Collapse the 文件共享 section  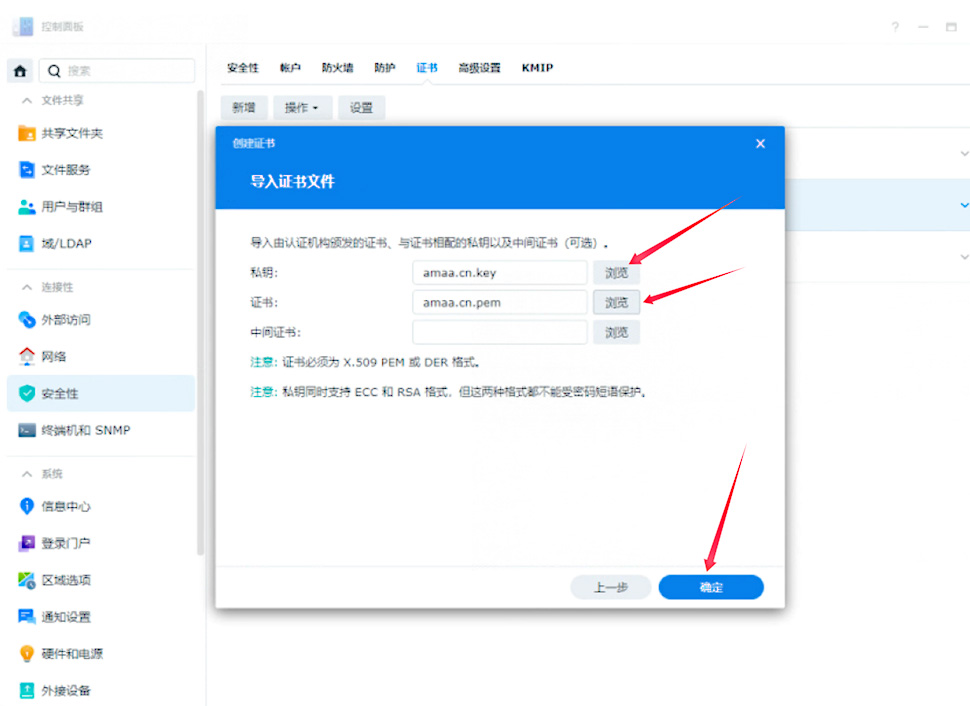(26, 101)
